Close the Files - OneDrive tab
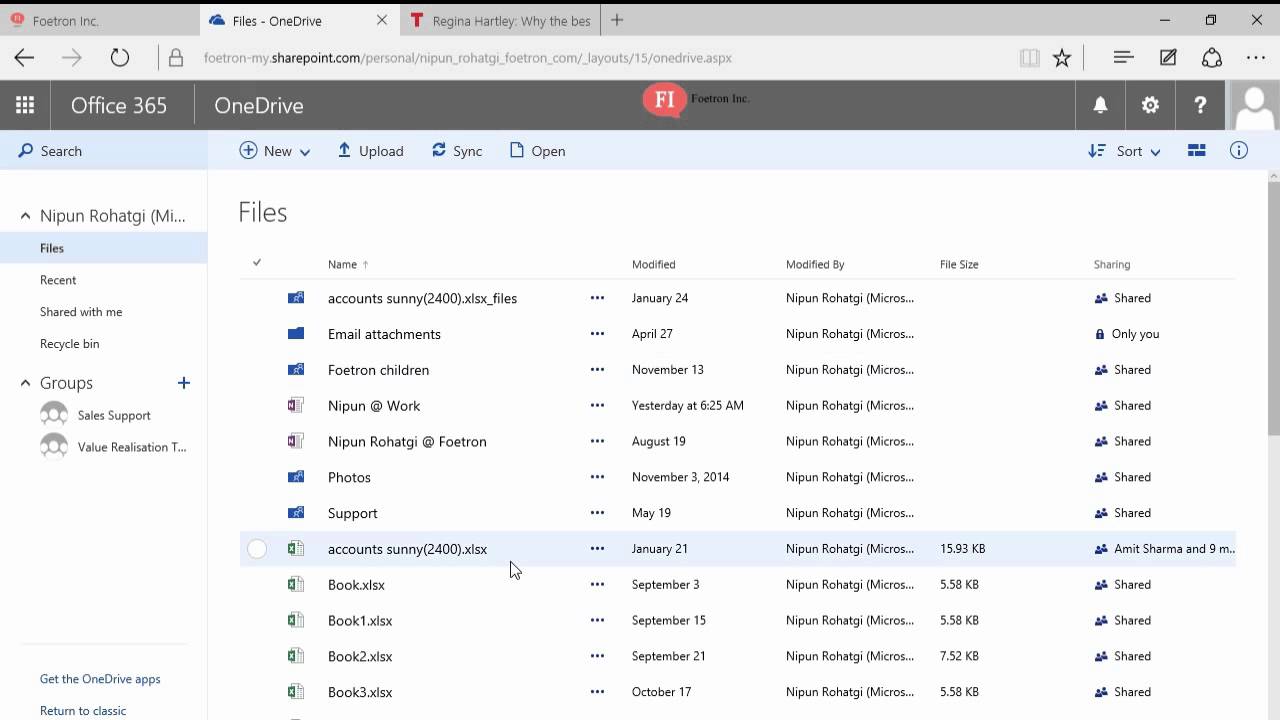Screen dimensions: 1280x720 click(382, 20)
